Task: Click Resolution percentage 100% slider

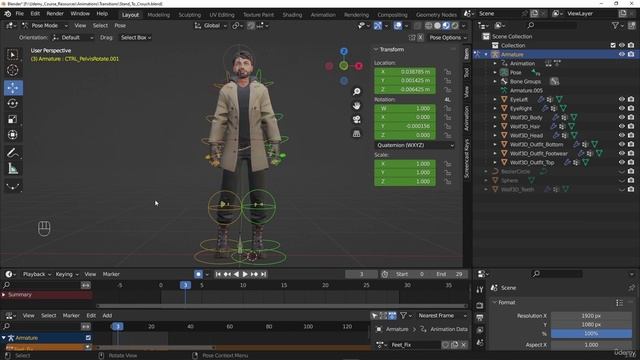Action: point(591,333)
